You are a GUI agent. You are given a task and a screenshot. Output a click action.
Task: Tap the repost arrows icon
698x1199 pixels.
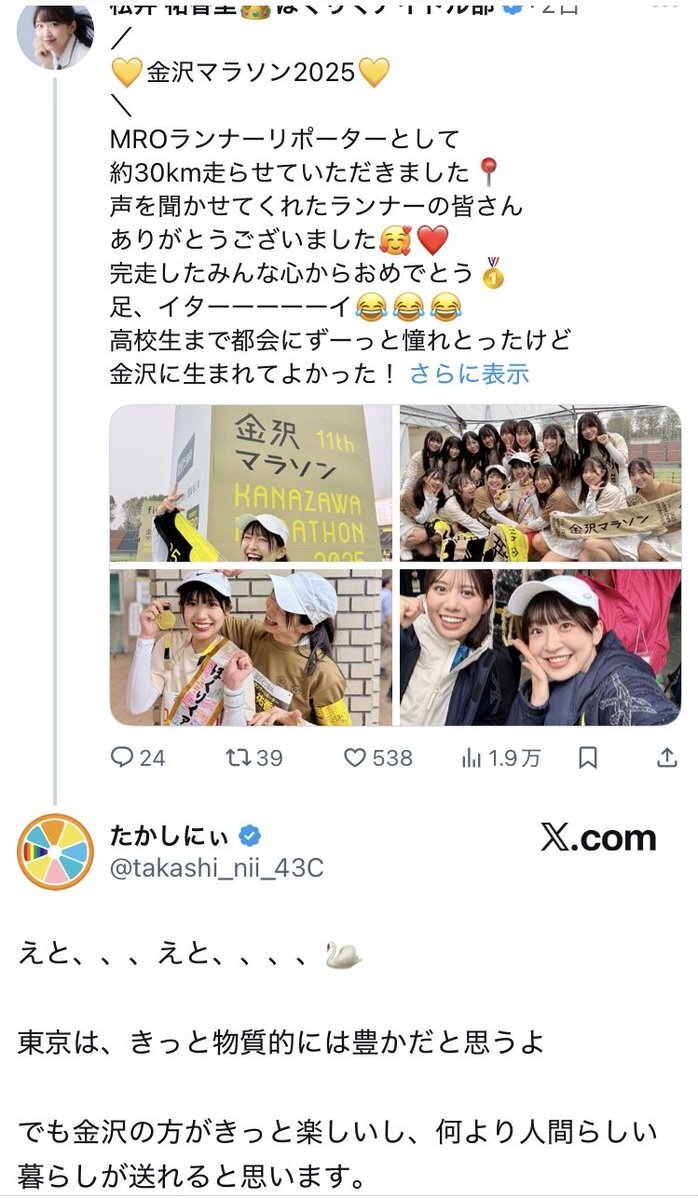pos(238,757)
